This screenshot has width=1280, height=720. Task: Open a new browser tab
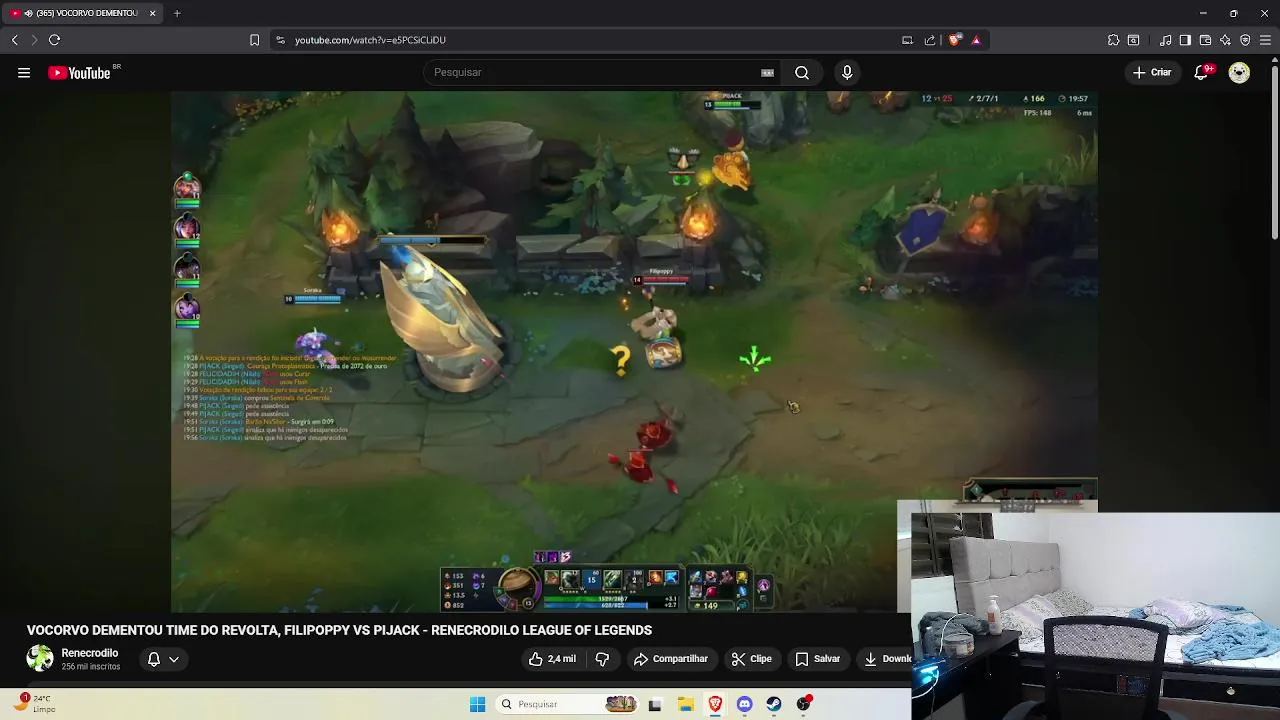(177, 13)
